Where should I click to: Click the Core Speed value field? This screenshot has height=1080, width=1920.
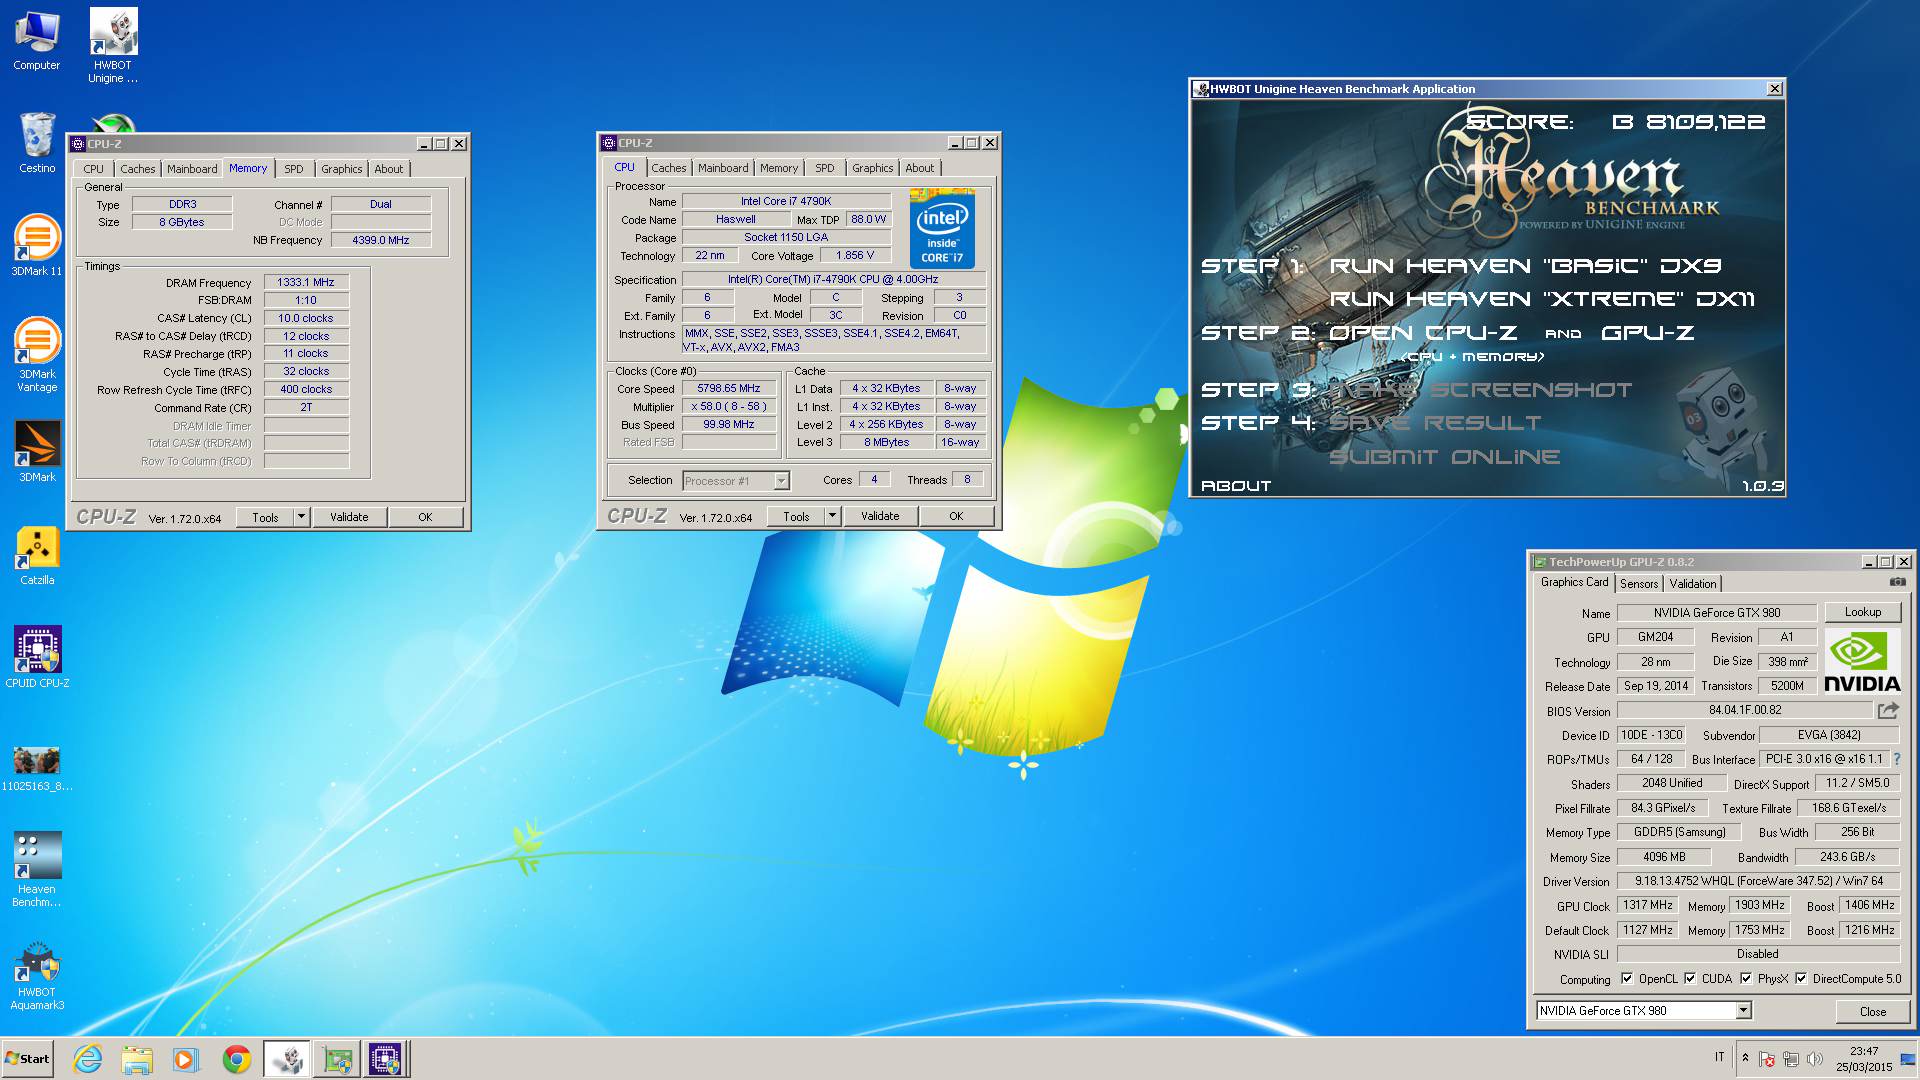[x=729, y=388]
